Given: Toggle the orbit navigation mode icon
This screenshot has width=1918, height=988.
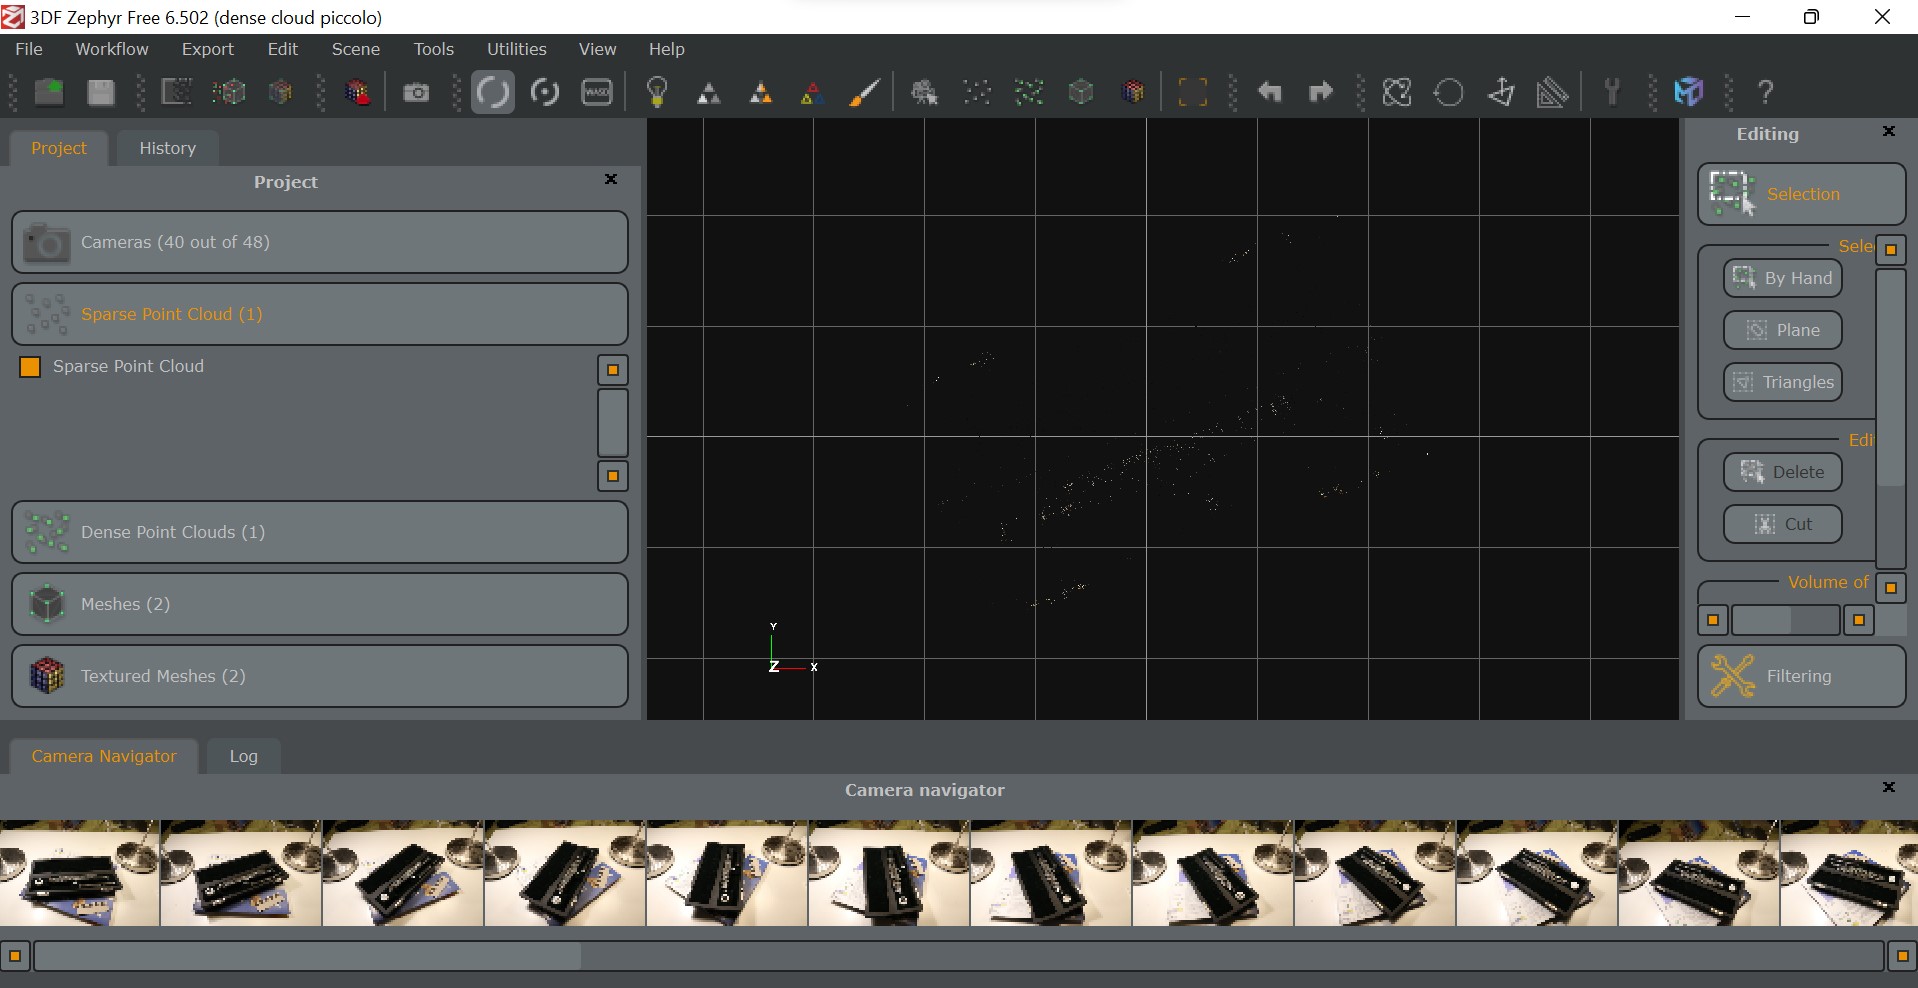Looking at the screenshot, I should tap(493, 93).
